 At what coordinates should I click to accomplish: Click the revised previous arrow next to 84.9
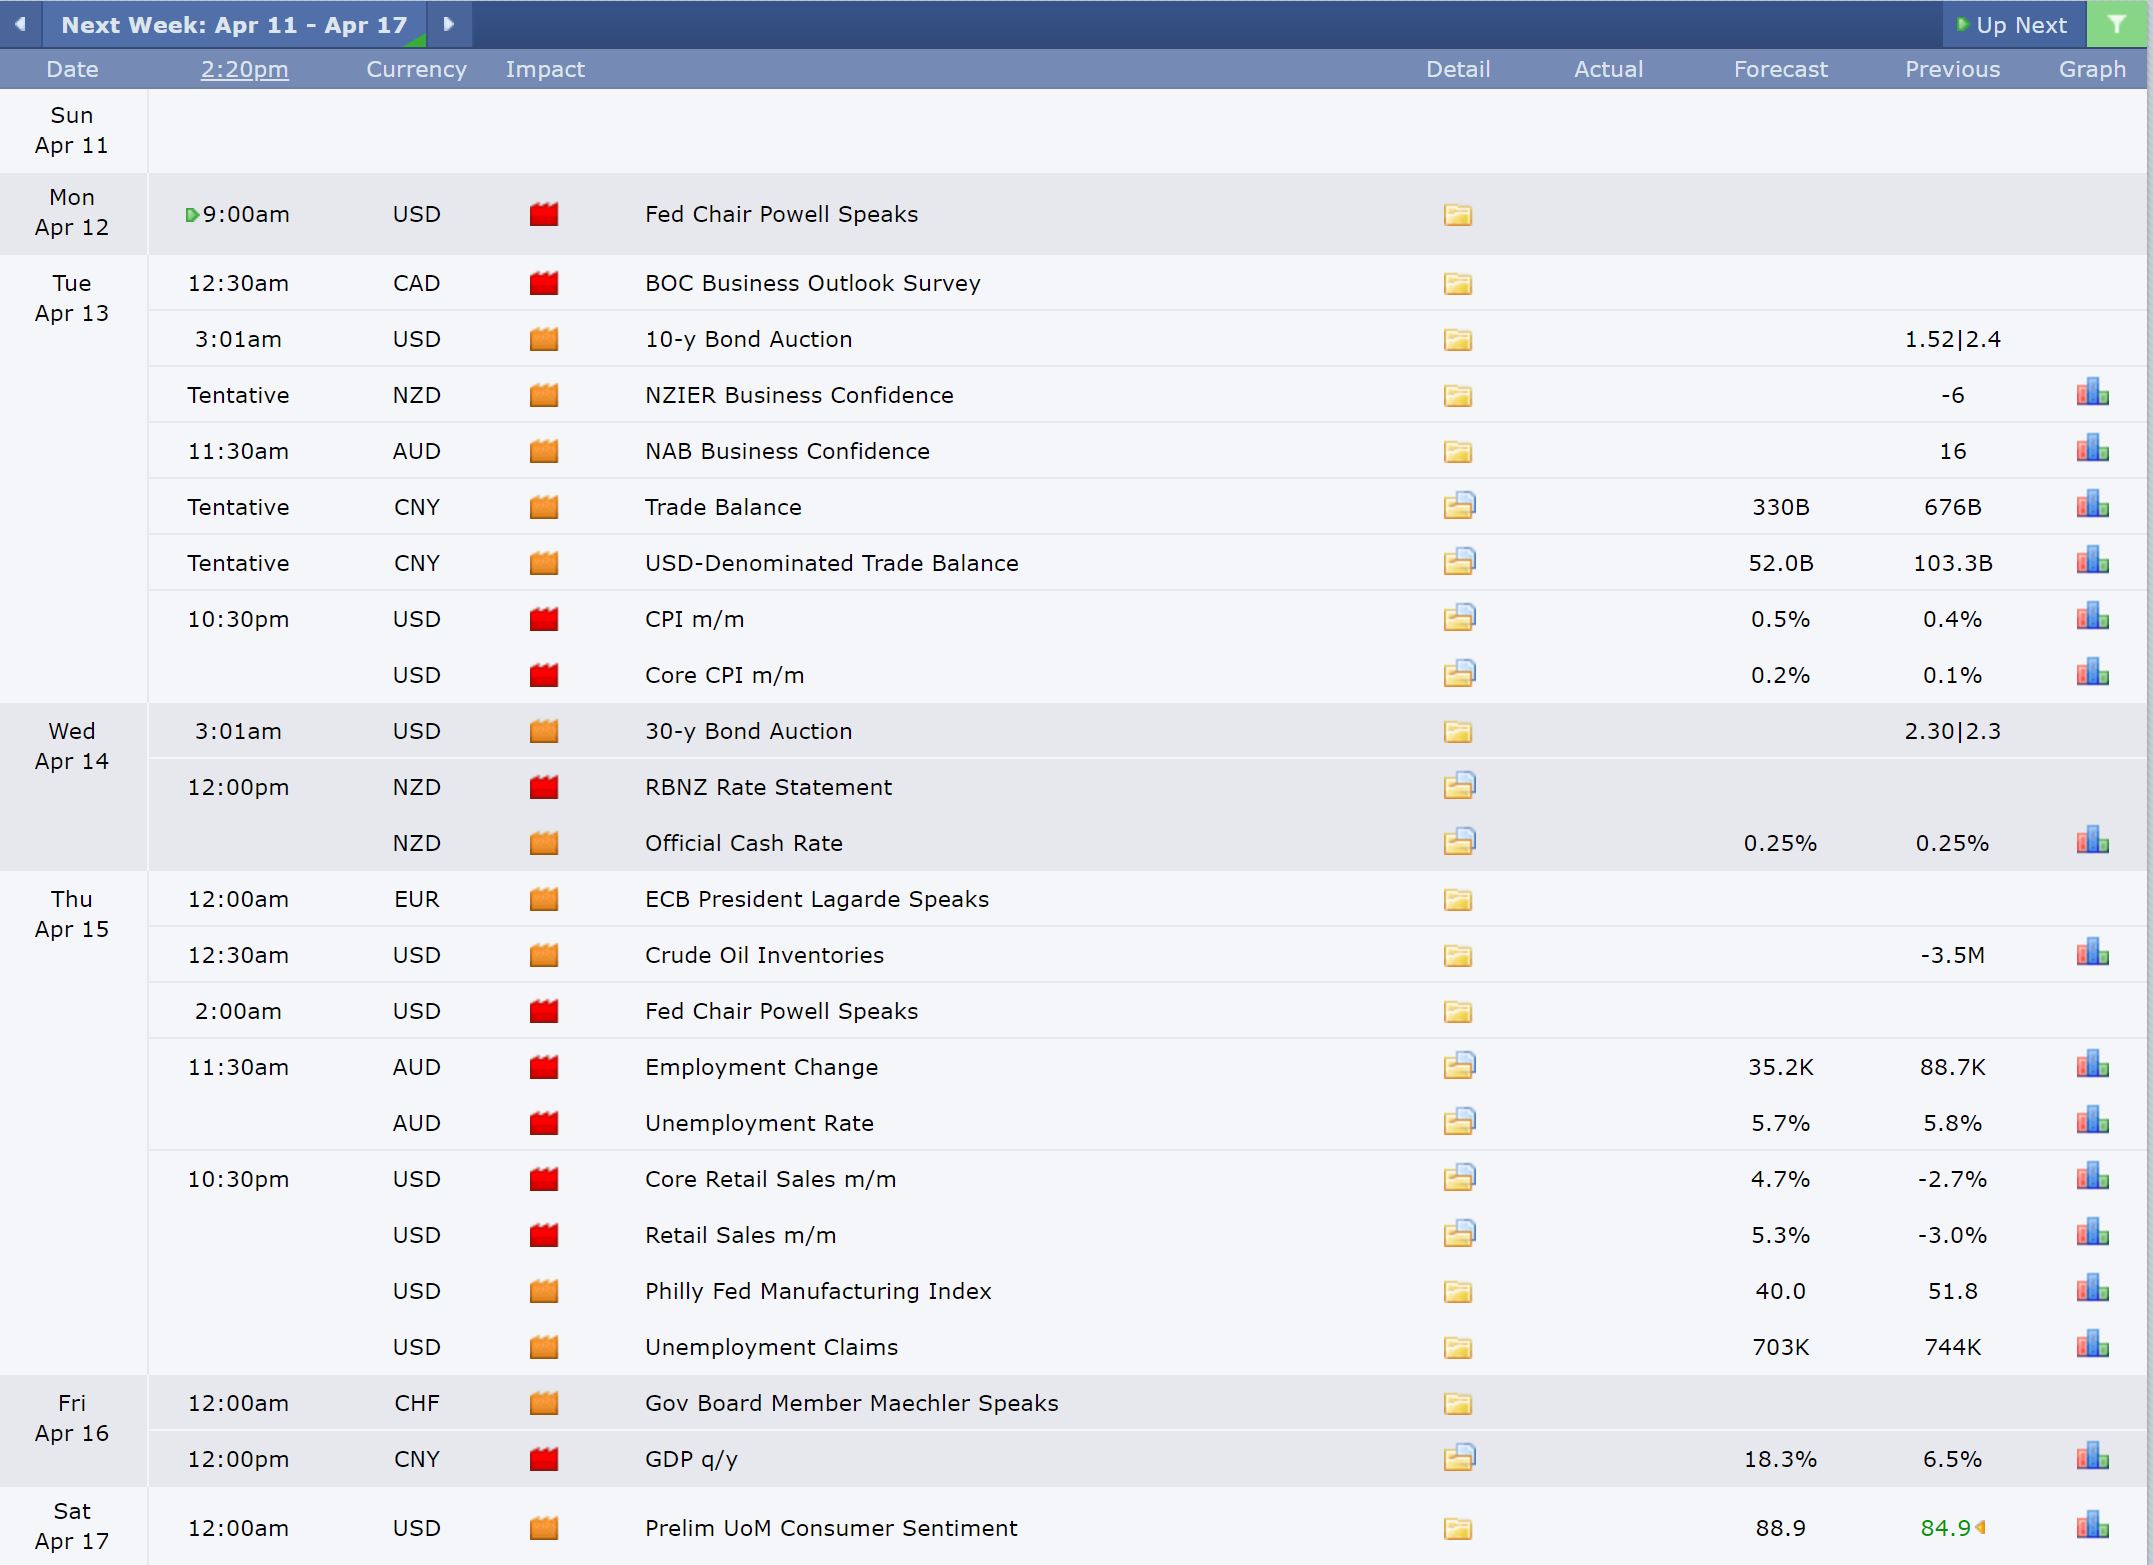coord(1980,1528)
